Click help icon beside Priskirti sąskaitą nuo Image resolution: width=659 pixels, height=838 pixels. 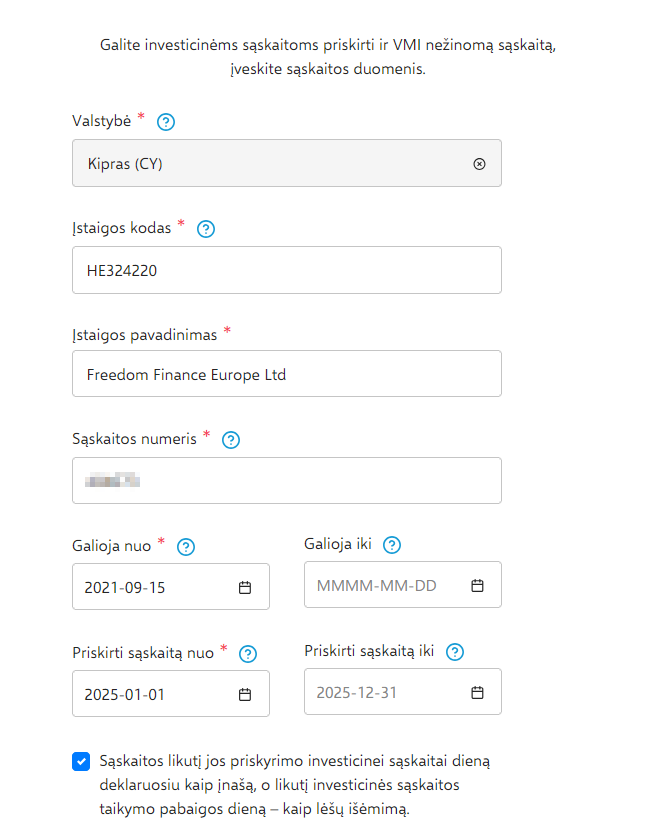point(248,654)
